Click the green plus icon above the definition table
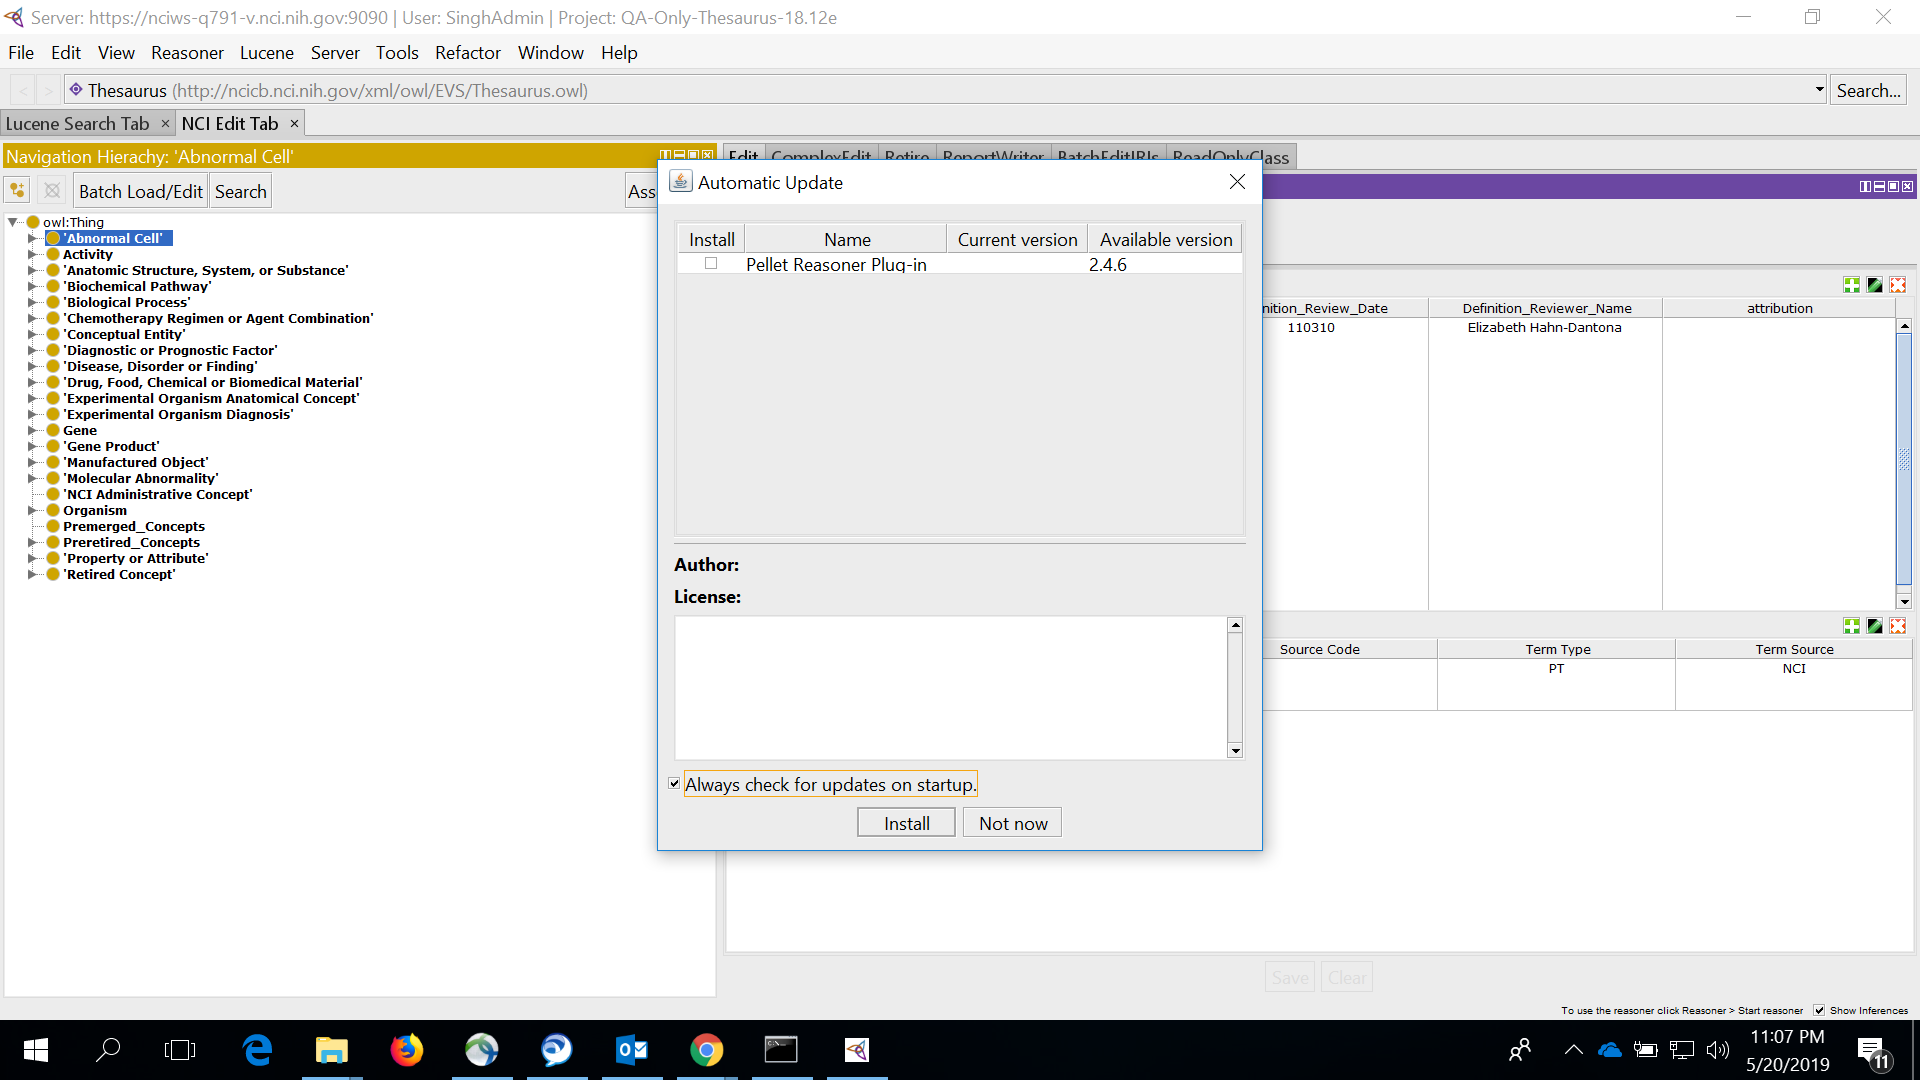Screen dimensions: 1920x1080 [x=1852, y=284]
